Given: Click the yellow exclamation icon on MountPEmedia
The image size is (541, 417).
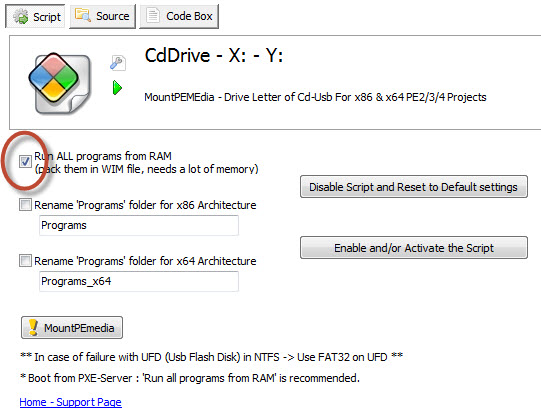Looking at the screenshot, I should pos(33,327).
